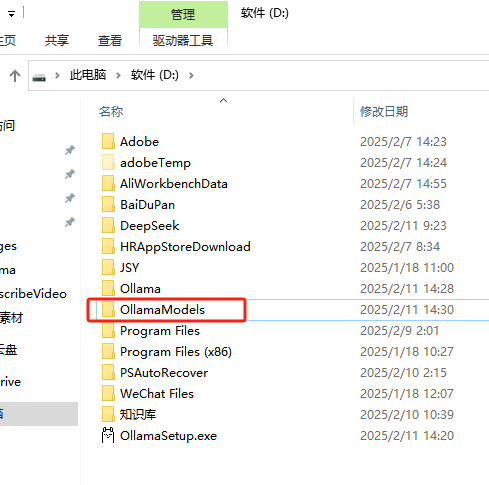Image resolution: width=489 pixels, height=485 pixels.
Task: Click the DeepSeek folder icon
Action: tap(108, 225)
